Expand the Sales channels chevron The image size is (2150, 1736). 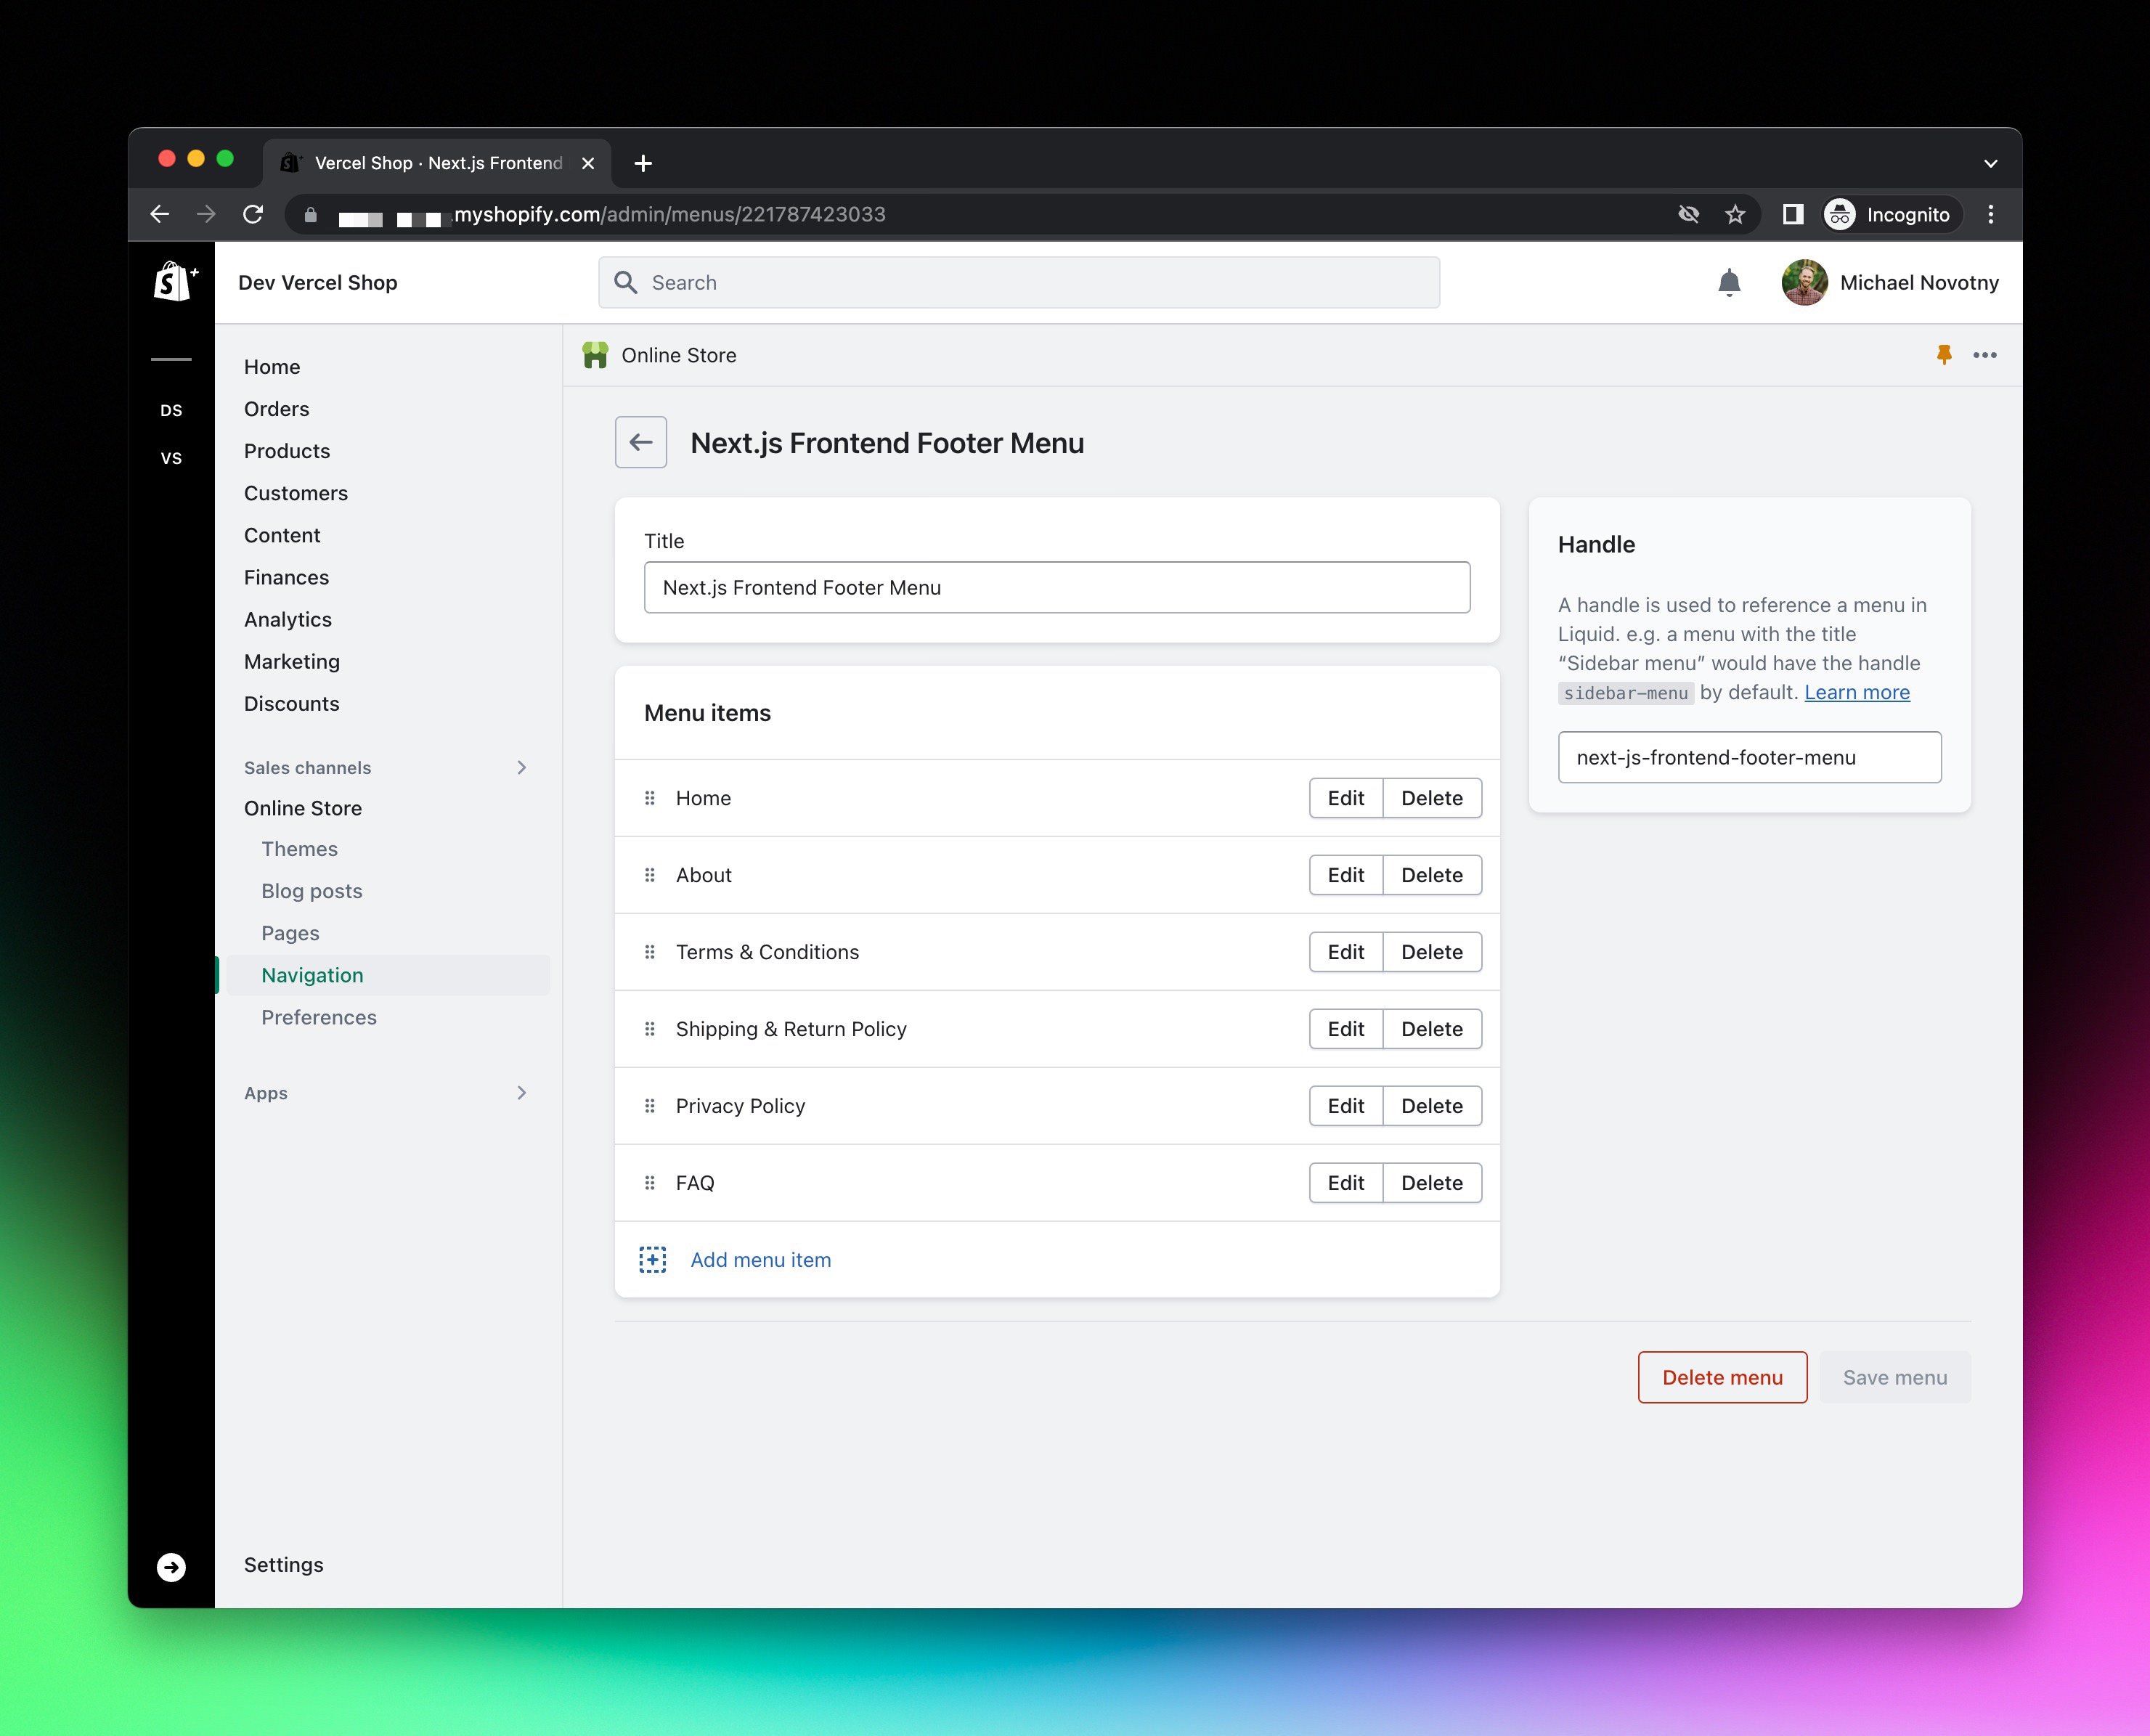(x=521, y=767)
